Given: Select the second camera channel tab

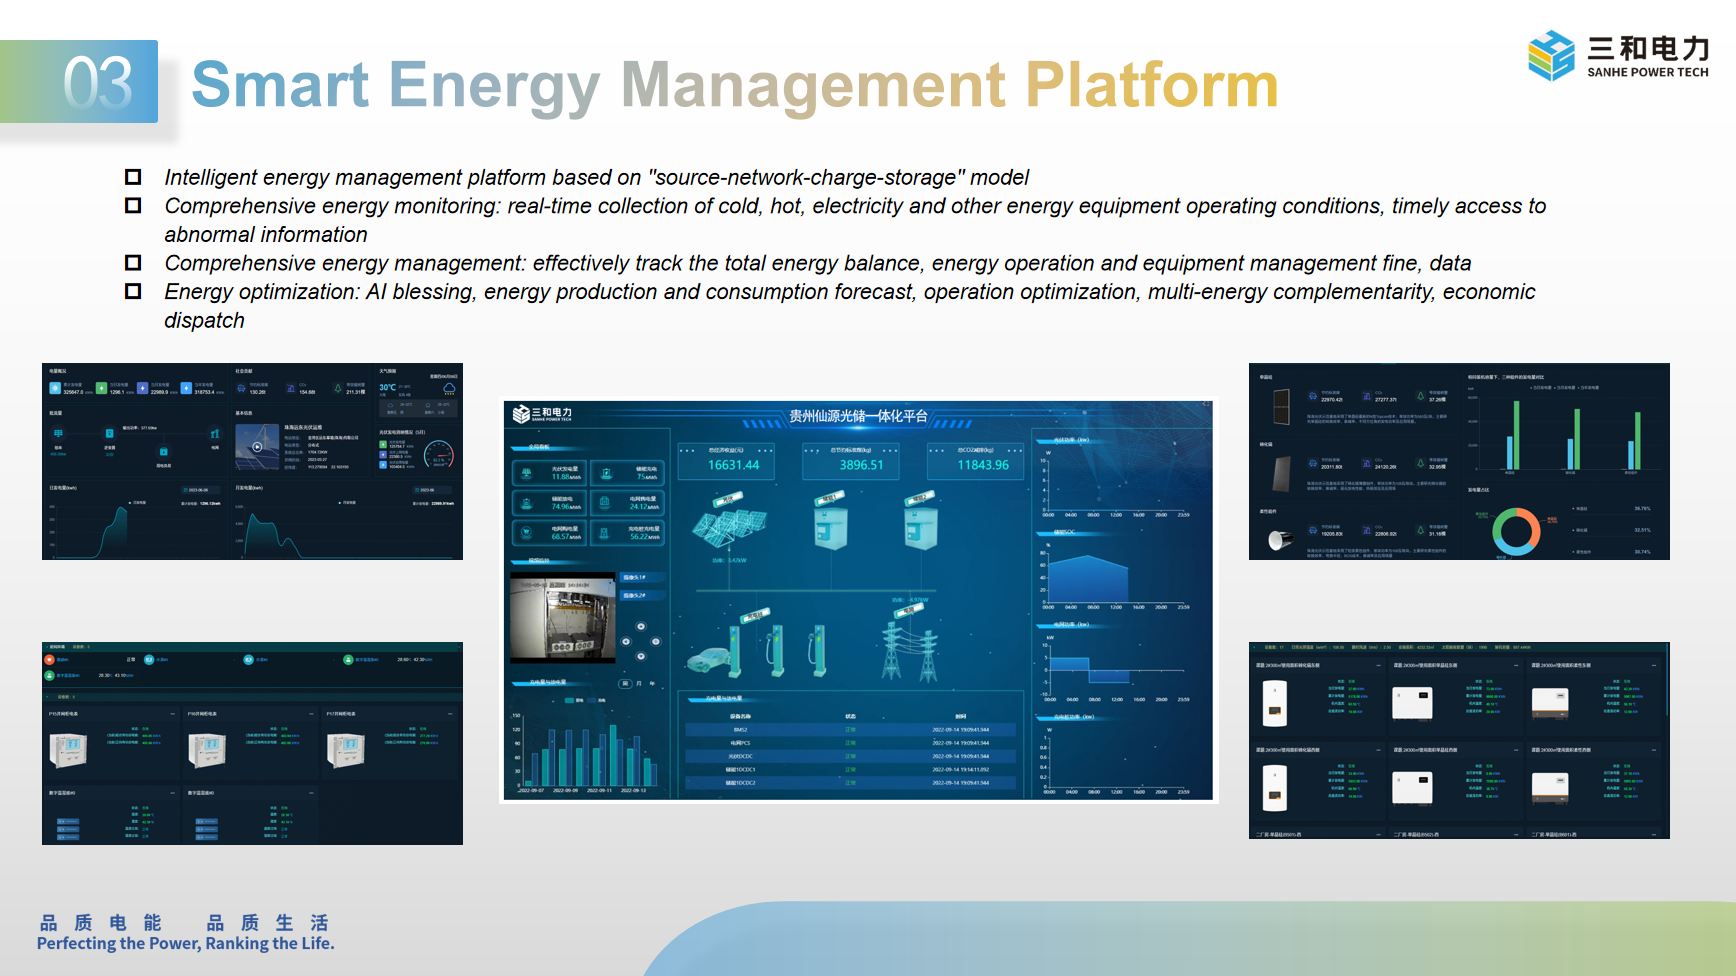Looking at the screenshot, I should point(634,595).
